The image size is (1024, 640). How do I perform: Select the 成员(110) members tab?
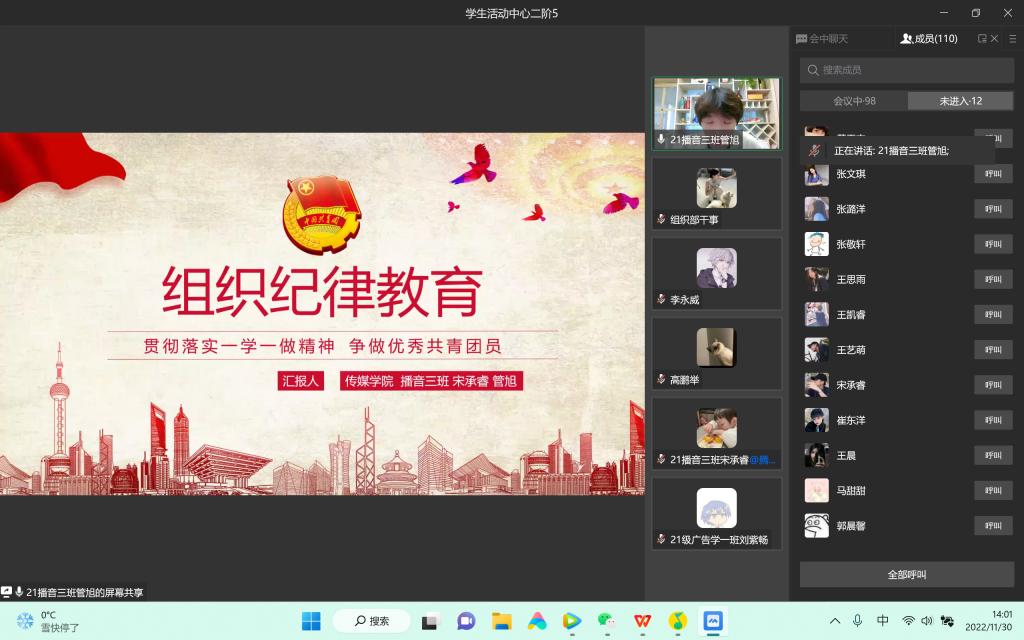pyautogui.click(x=929, y=39)
